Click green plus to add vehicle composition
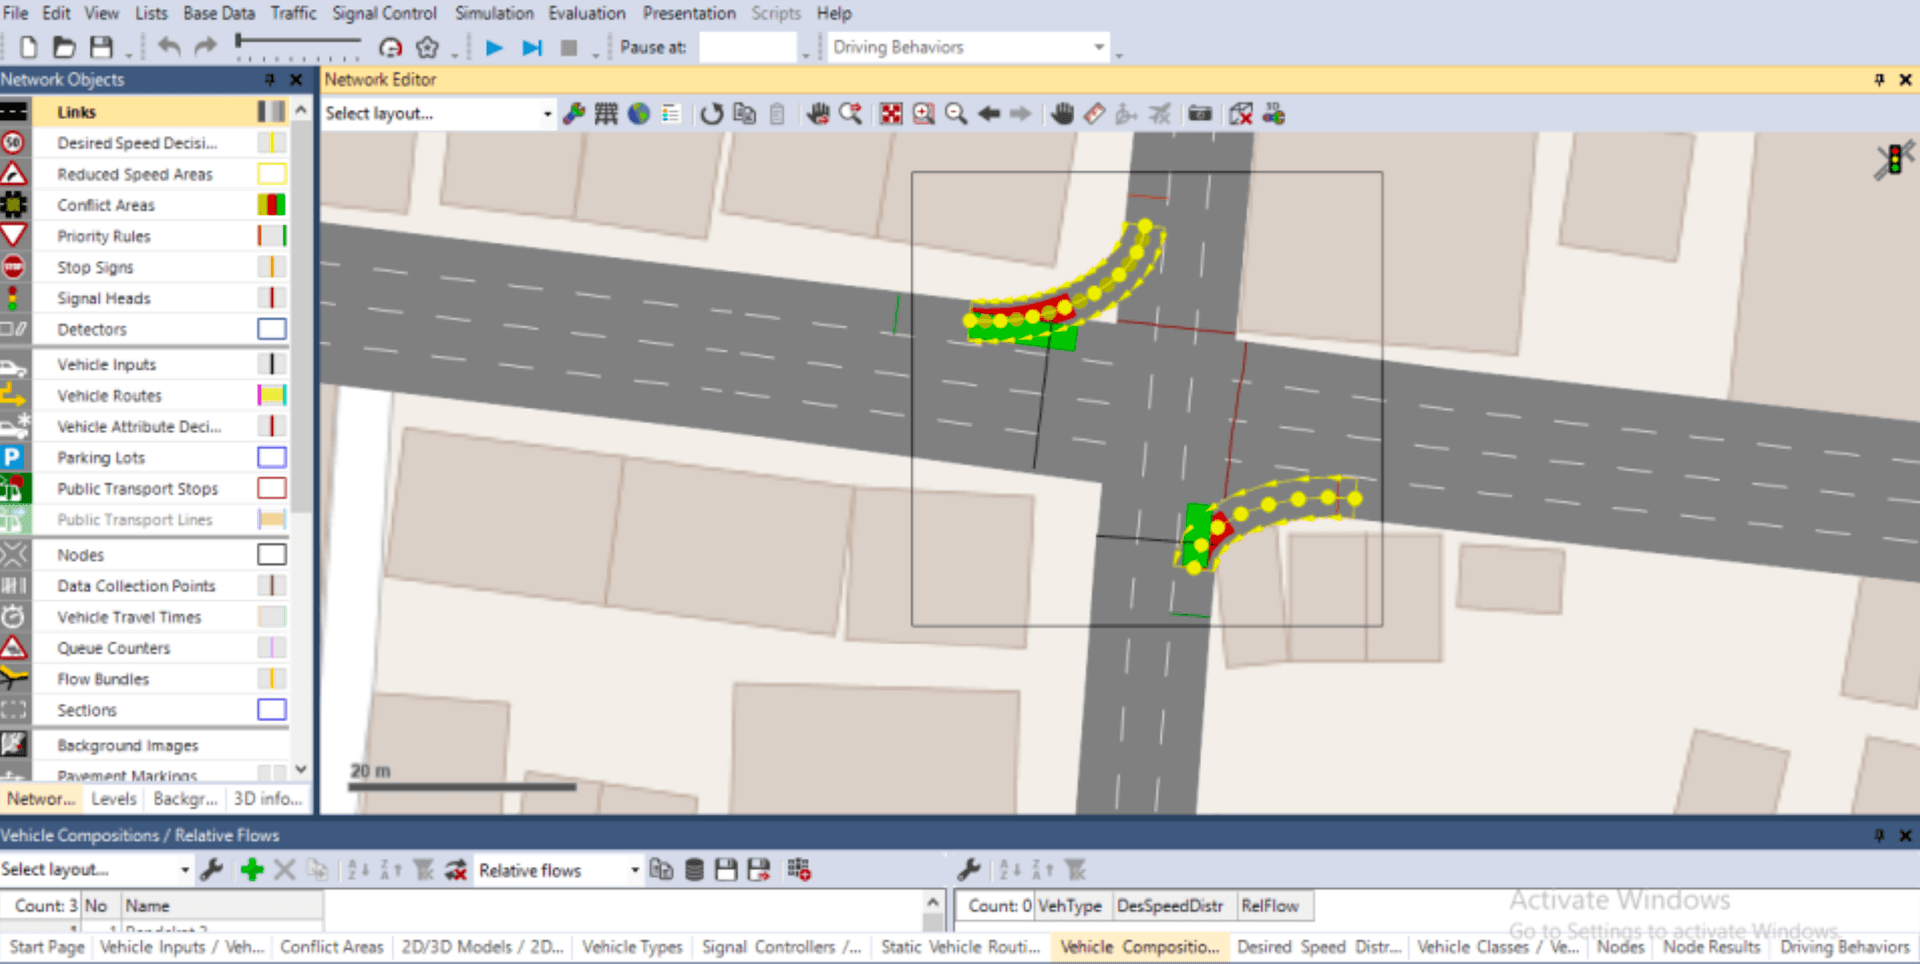This screenshot has height=964, width=1920. 252,870
